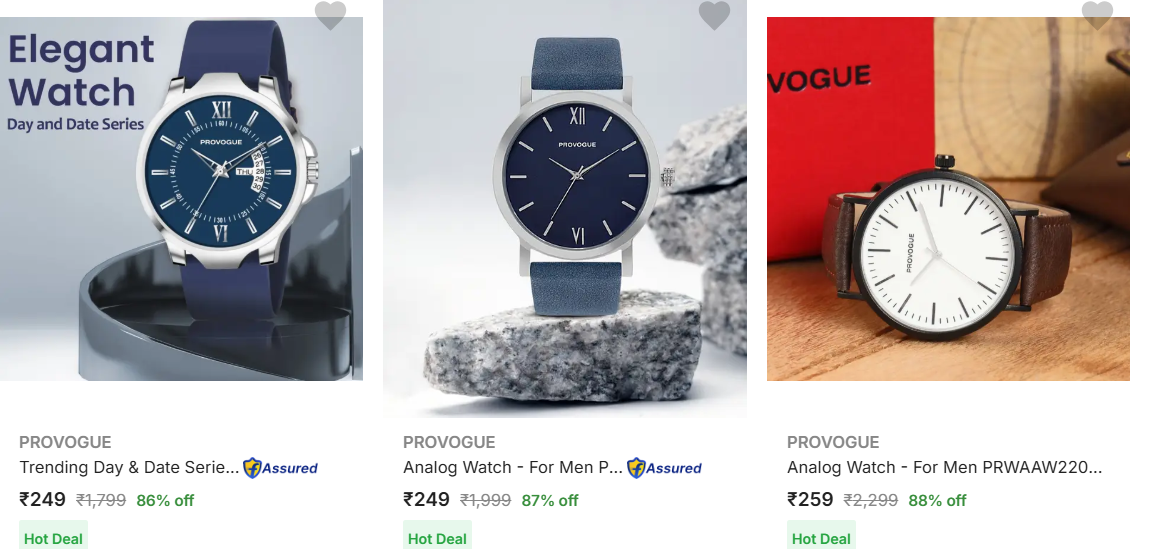
Task: Open Analog Watch - For Men PRWAAW220 link
Action: (945, 468)
